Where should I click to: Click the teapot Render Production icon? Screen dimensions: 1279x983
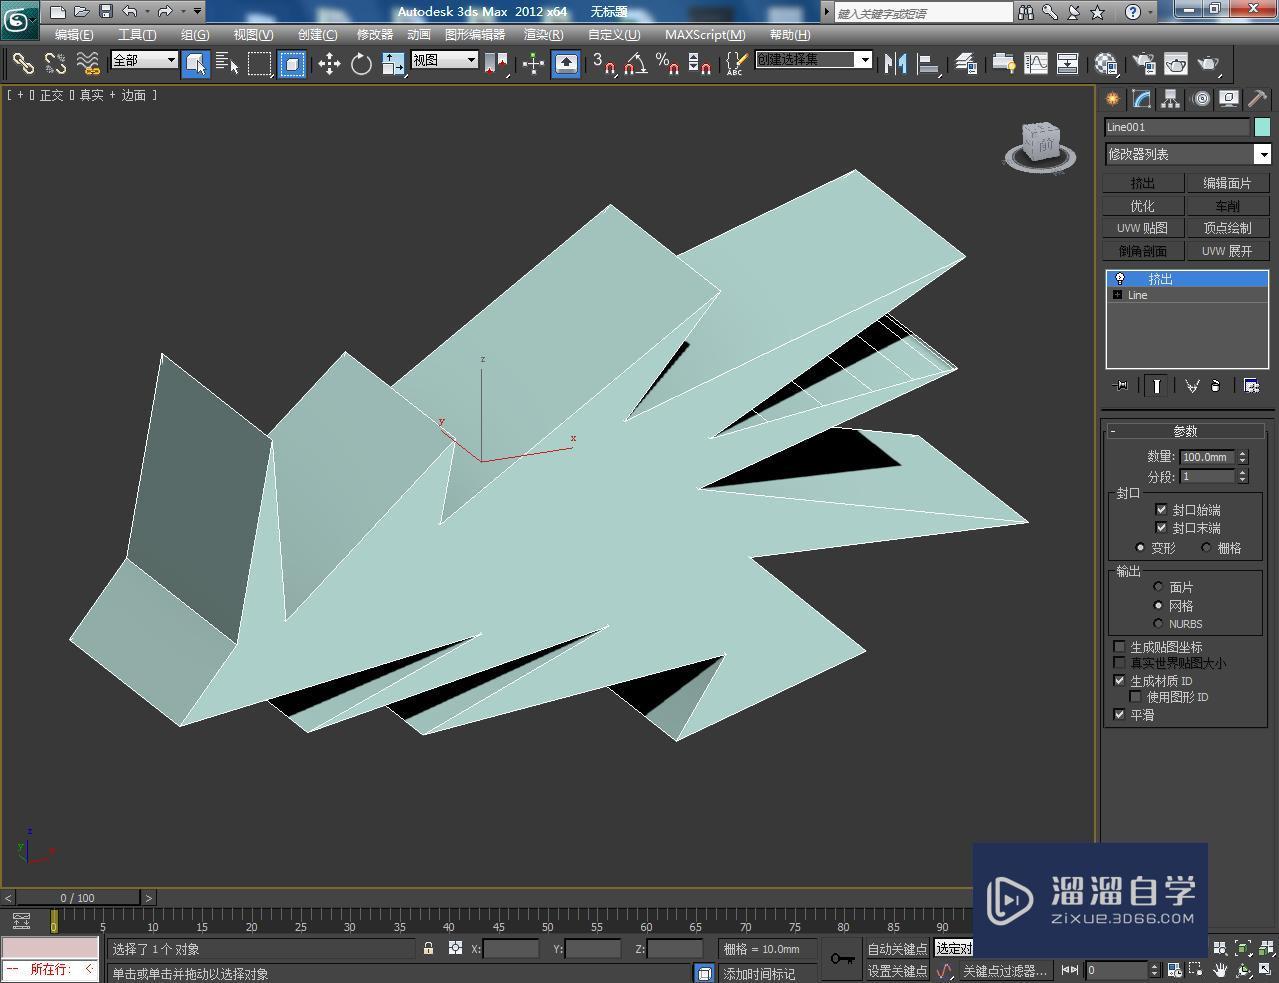(1208, 64)
